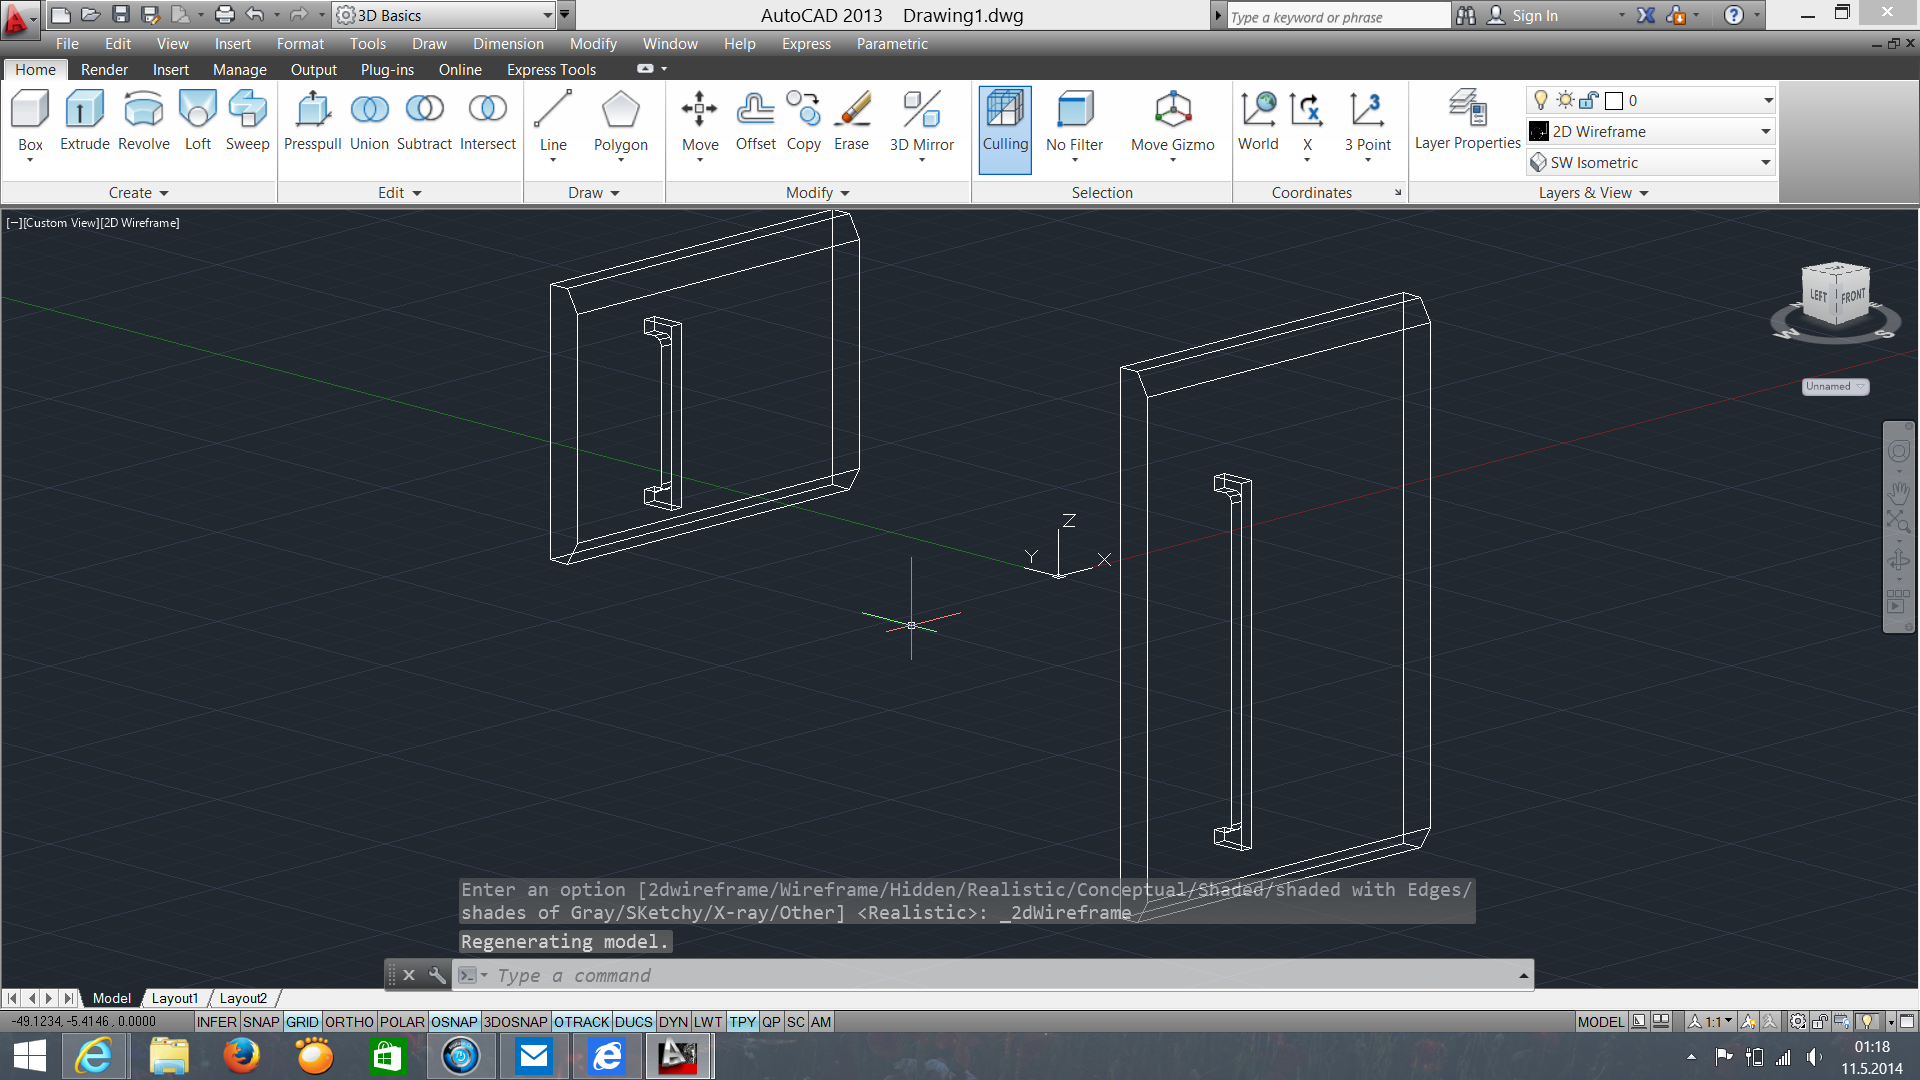Open the 2D Wireframe visual style dropdown
The height and width of the screenshot is (1080, 1920).
click(x=1765, y=132)
